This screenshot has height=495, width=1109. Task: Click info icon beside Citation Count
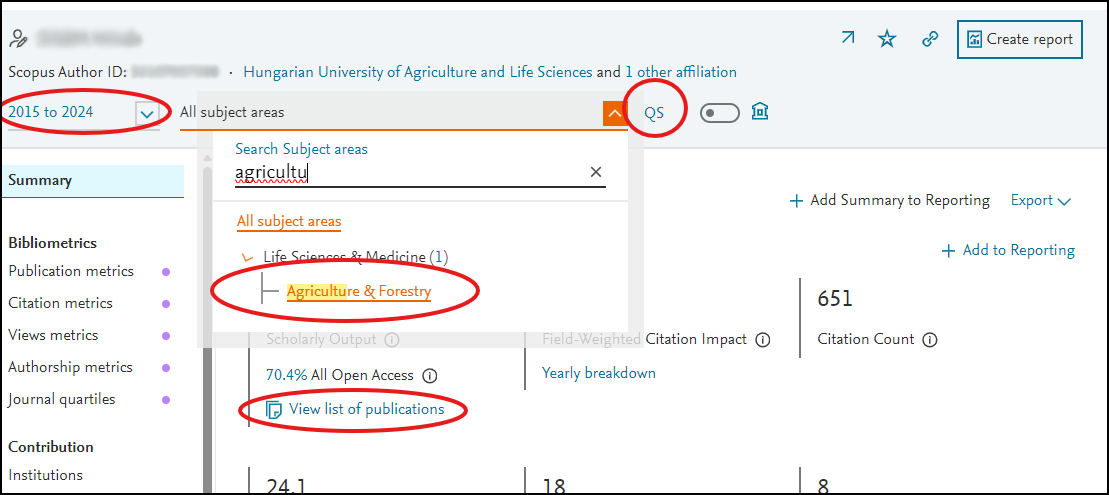click(930, 340)
